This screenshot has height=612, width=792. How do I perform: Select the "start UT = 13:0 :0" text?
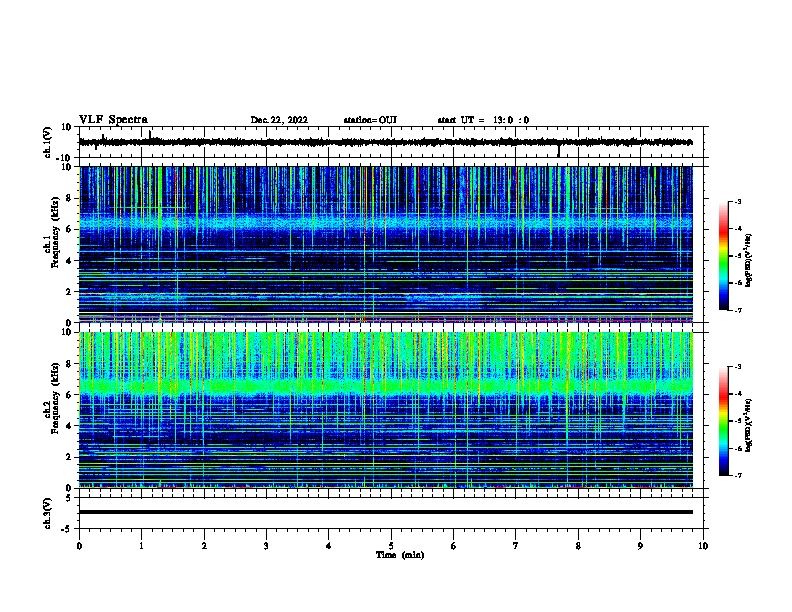[x=483, y=120]
